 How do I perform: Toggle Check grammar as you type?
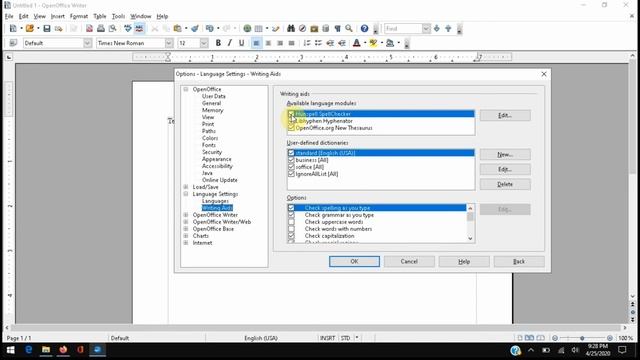(x=291, y=215)
